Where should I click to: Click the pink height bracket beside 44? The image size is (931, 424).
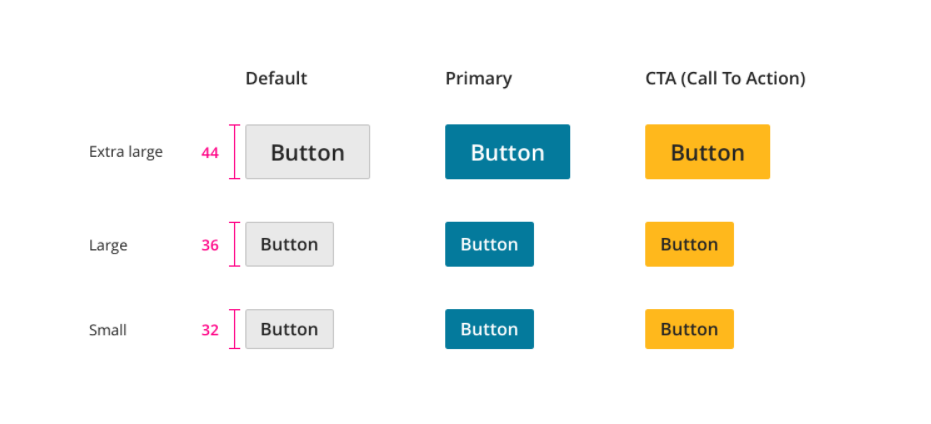click(x=235, y=152)
